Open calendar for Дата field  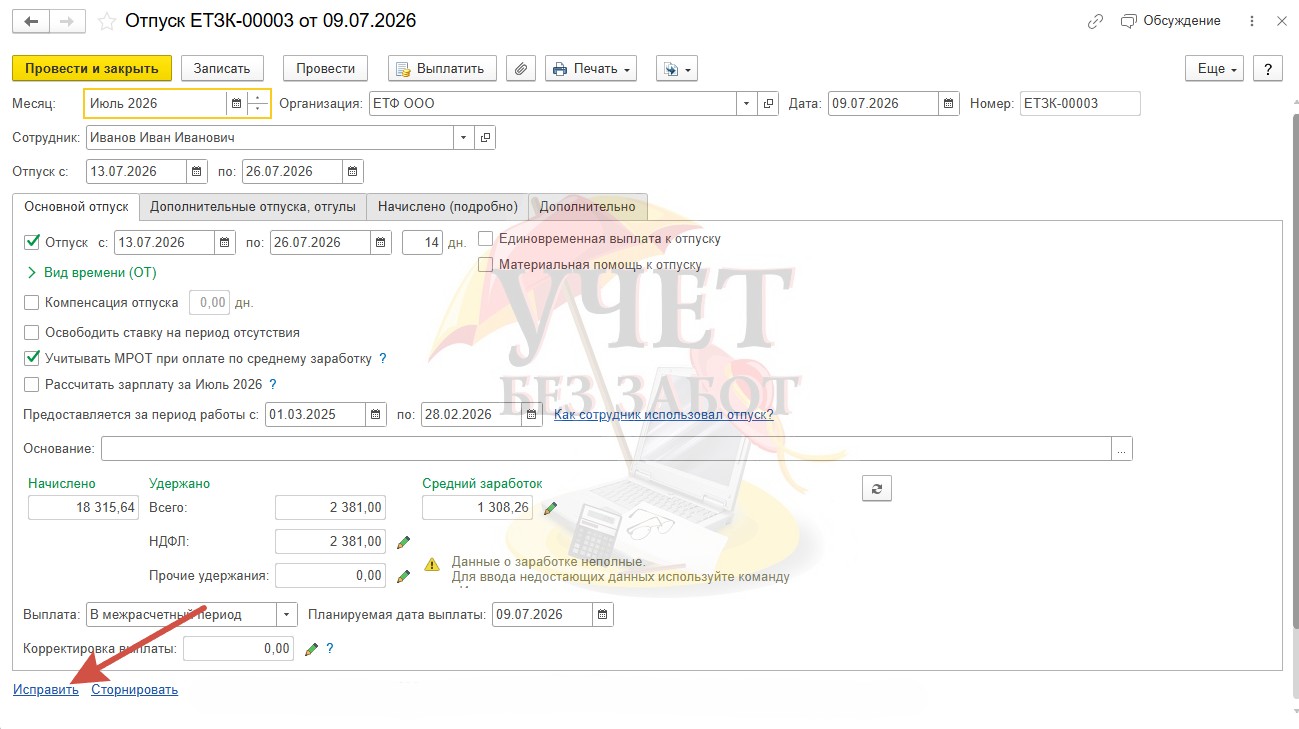949,103
